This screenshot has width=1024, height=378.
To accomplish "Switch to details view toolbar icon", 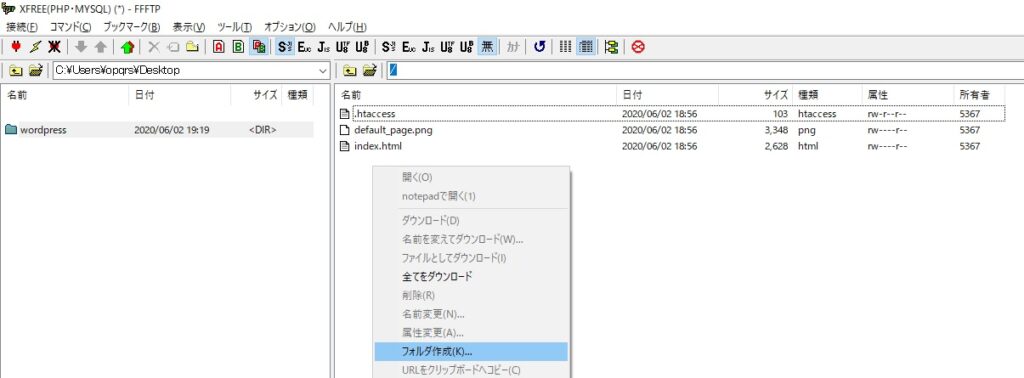I will click(586, 47).
